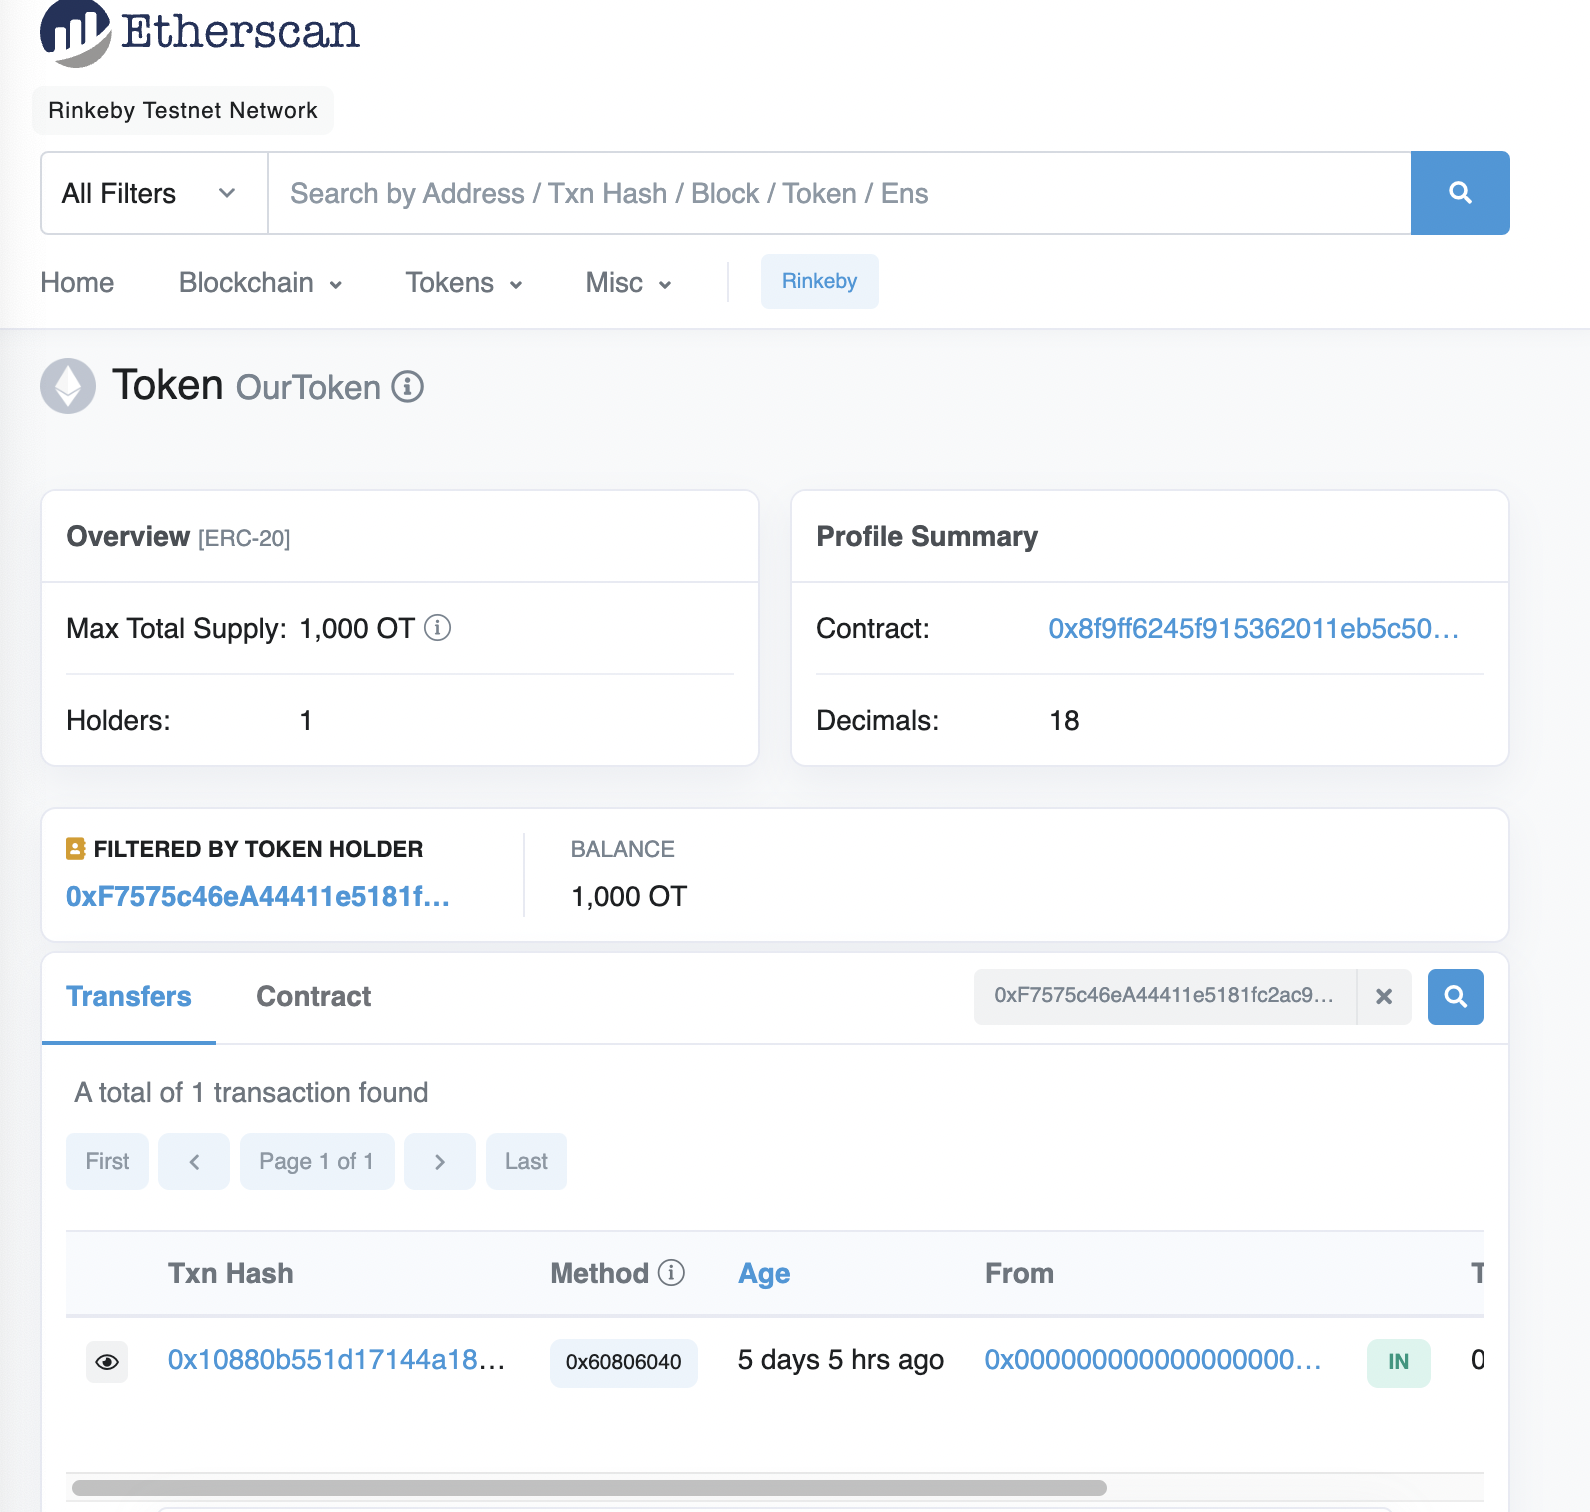Screen dimensions: 1590x1512
Task: Click the method tag 0x60806040
Action: pos(624,1362)
